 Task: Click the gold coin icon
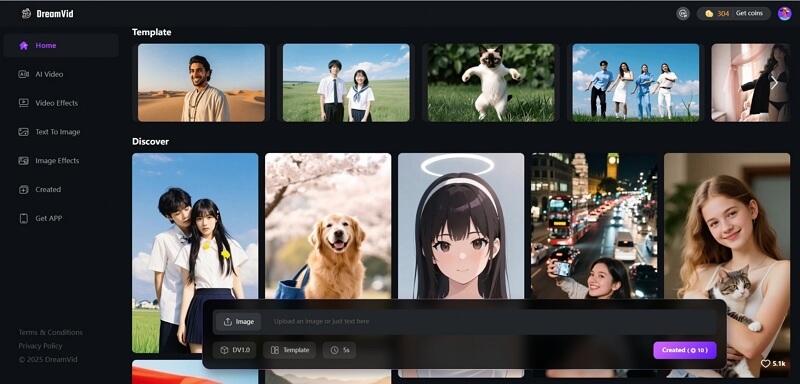[709, 14]
